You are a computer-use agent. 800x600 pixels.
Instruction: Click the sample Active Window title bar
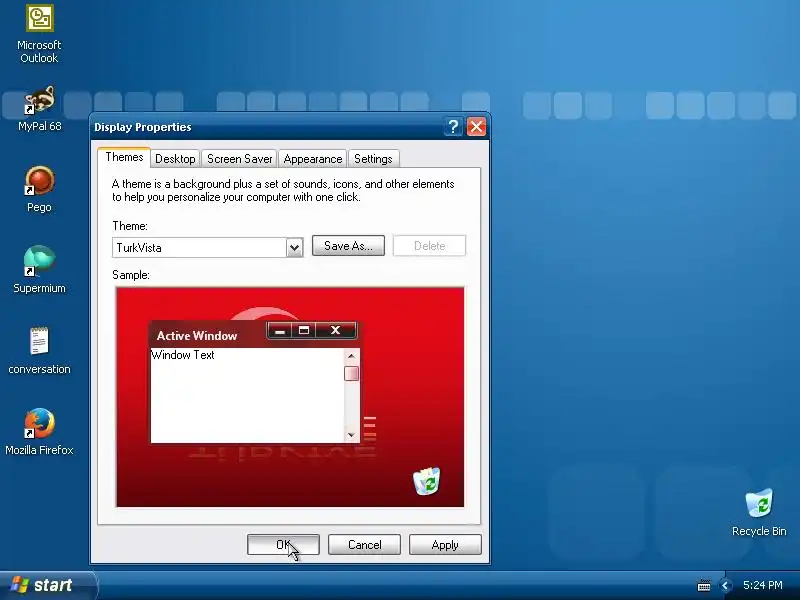[255, 334]
